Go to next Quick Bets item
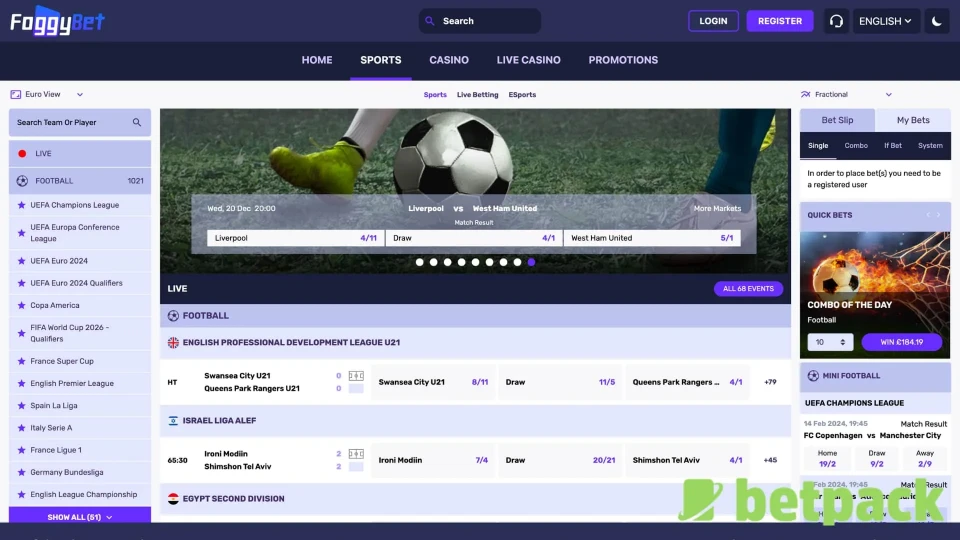The width and height of the screenshot is (960, 540). click(939, 215)
